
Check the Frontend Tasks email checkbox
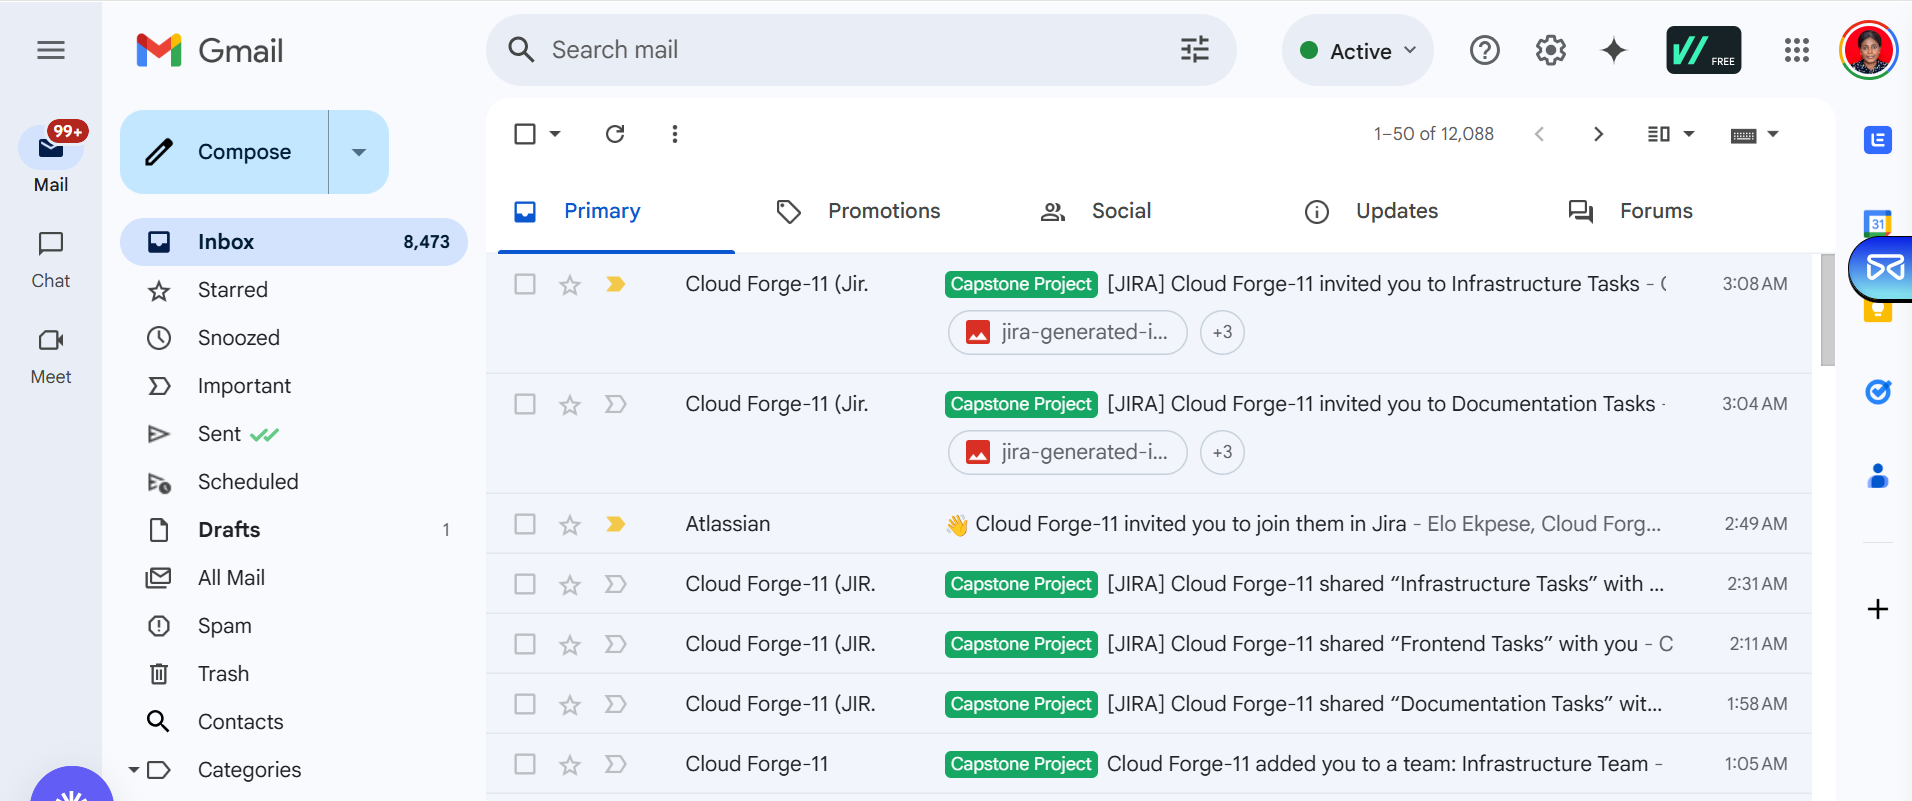click(525, 644)
